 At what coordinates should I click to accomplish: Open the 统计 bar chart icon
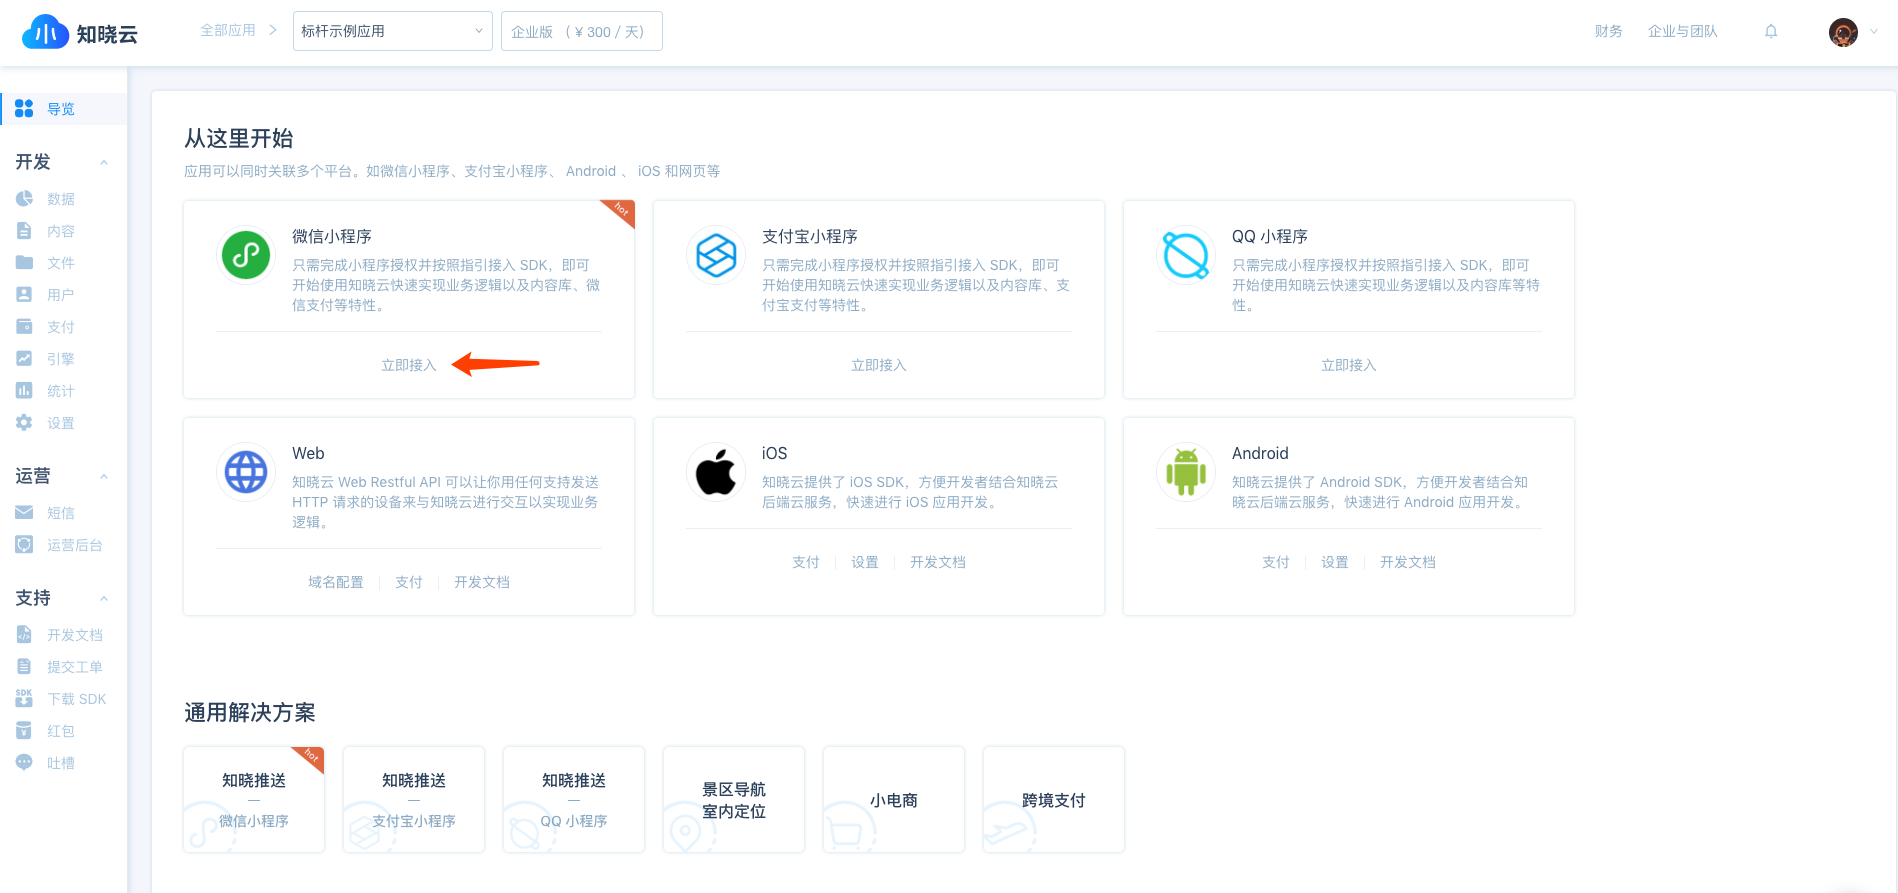[24, 391]
